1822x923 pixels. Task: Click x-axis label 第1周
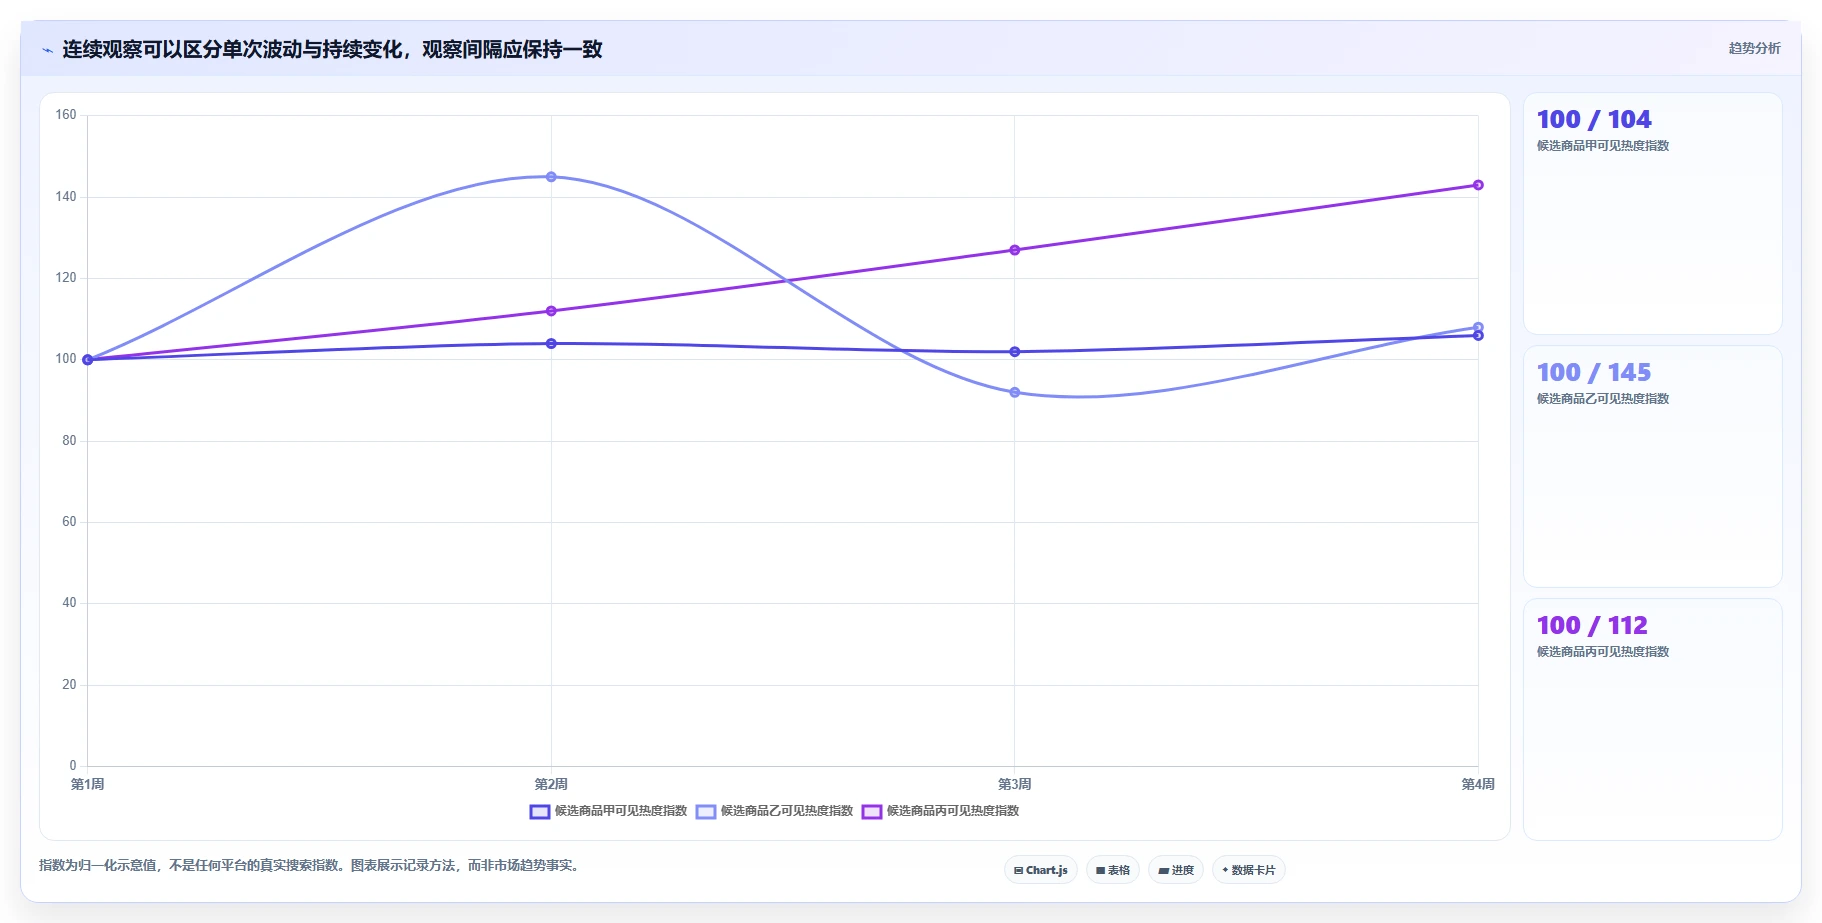point(88,785)
